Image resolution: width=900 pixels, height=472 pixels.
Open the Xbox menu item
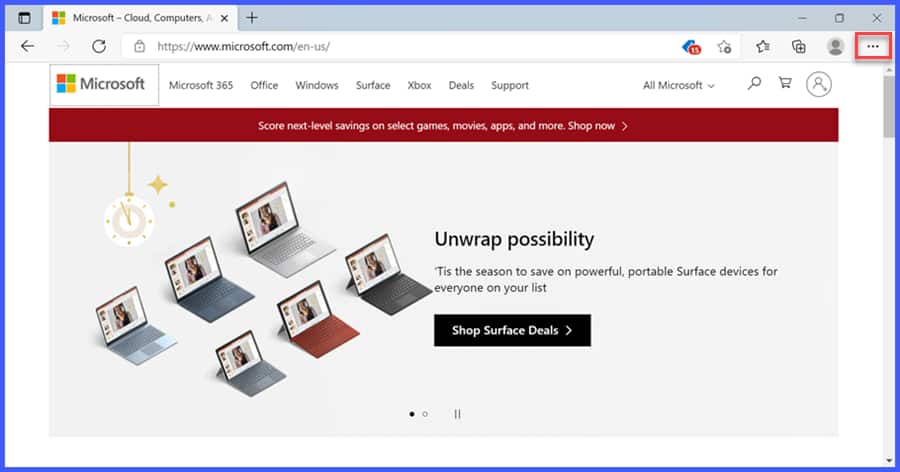pyautogui.click(x=419, y=86)
